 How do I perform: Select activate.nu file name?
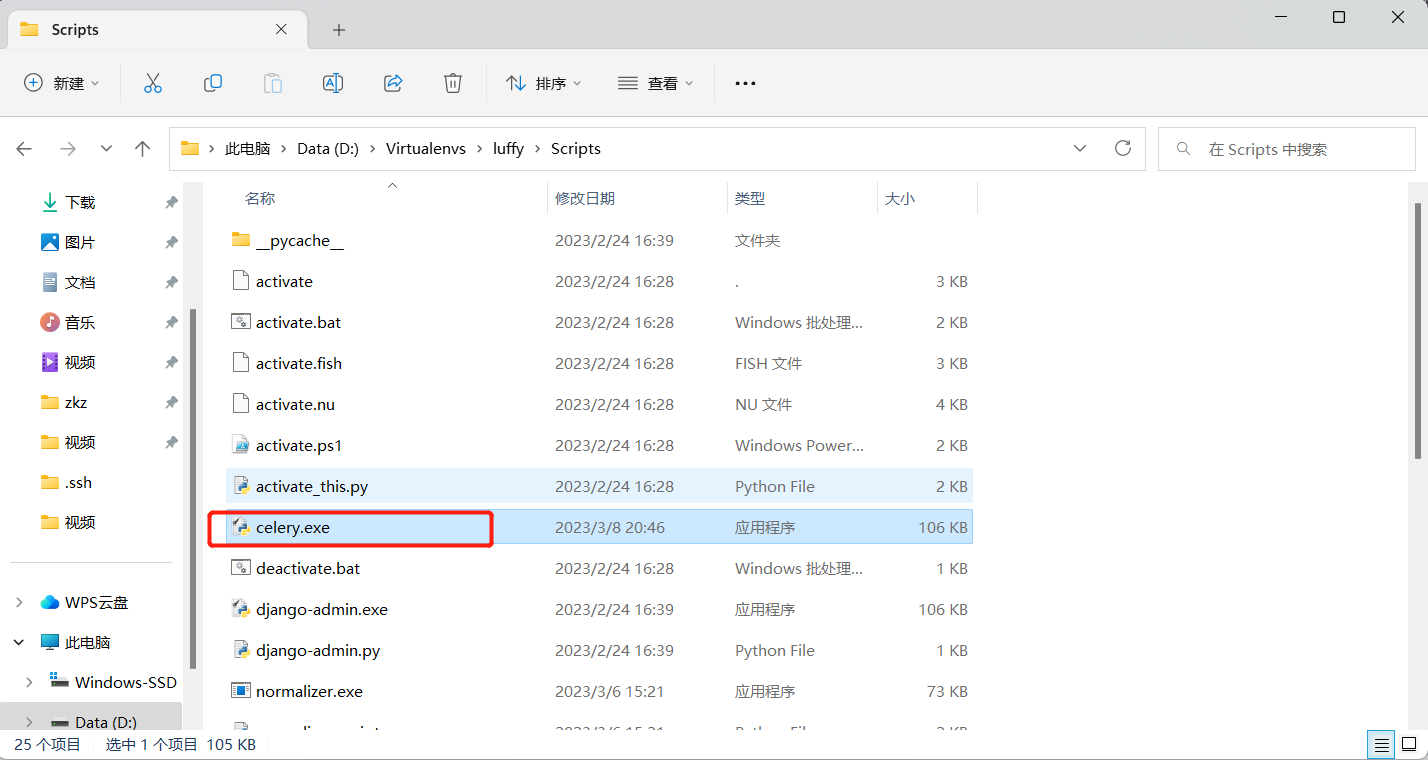pyautogui.click(x=295, y=404)
